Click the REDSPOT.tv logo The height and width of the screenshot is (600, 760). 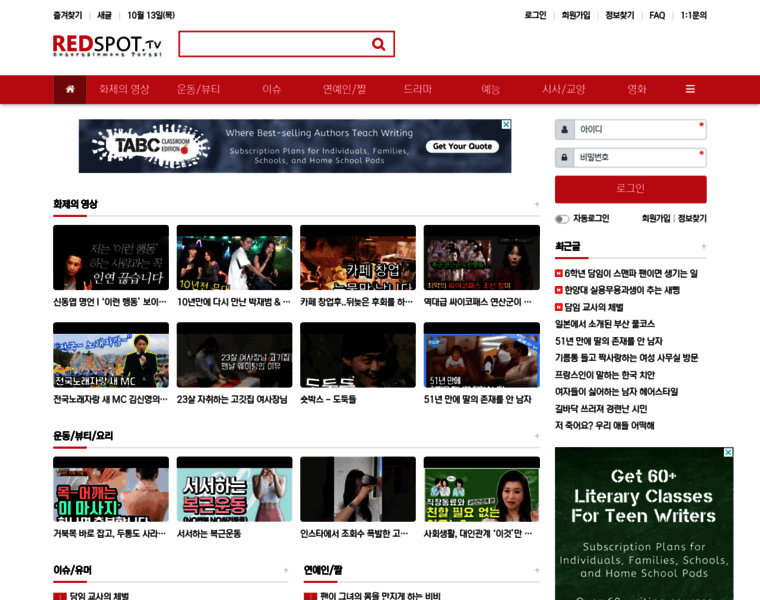[x=107, y=45]
